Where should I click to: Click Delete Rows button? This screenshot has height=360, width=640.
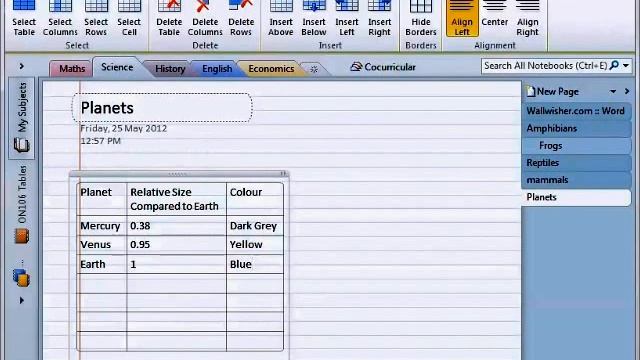point(241,19)
